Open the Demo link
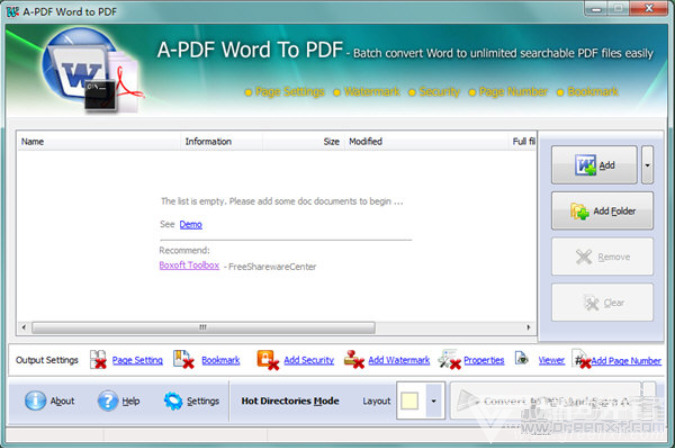 click(x=191, y=224)
